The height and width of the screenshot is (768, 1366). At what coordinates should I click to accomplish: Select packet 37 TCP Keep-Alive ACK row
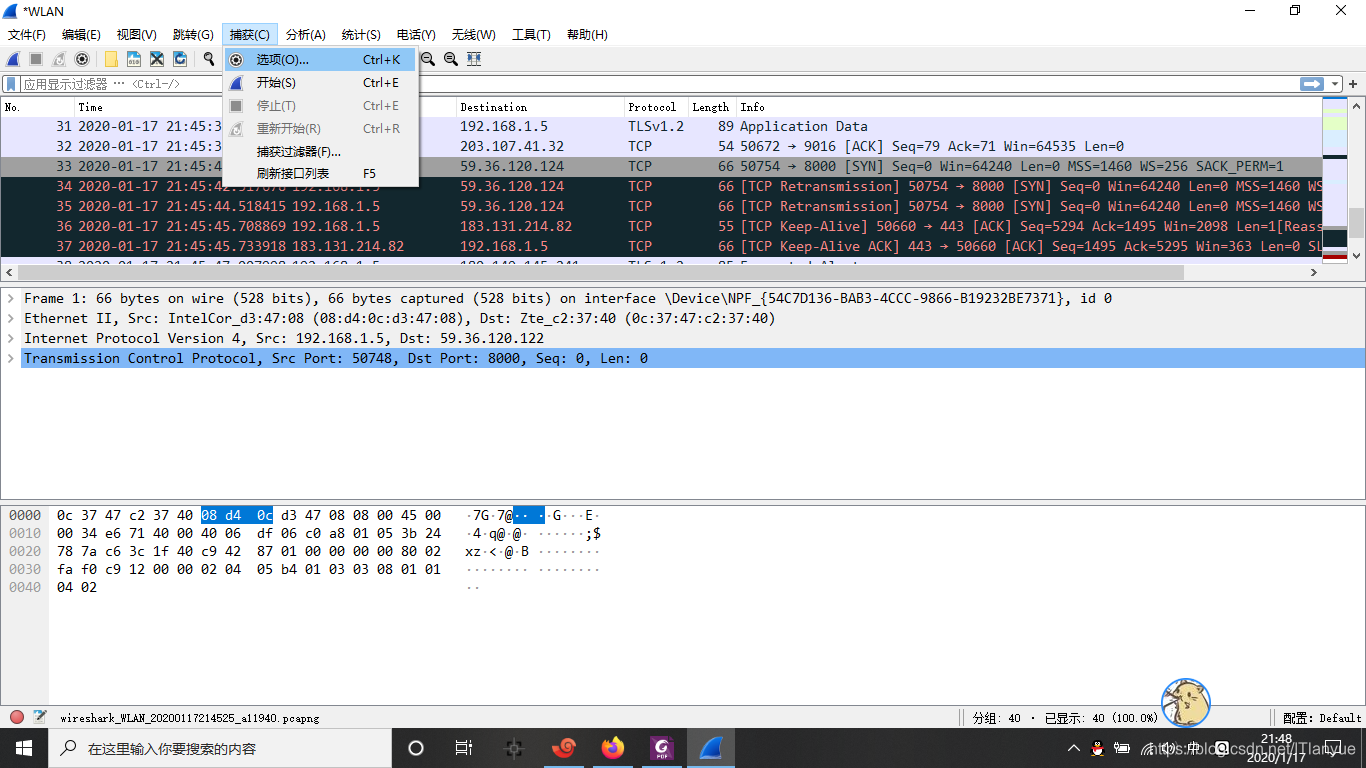point(661,246)
